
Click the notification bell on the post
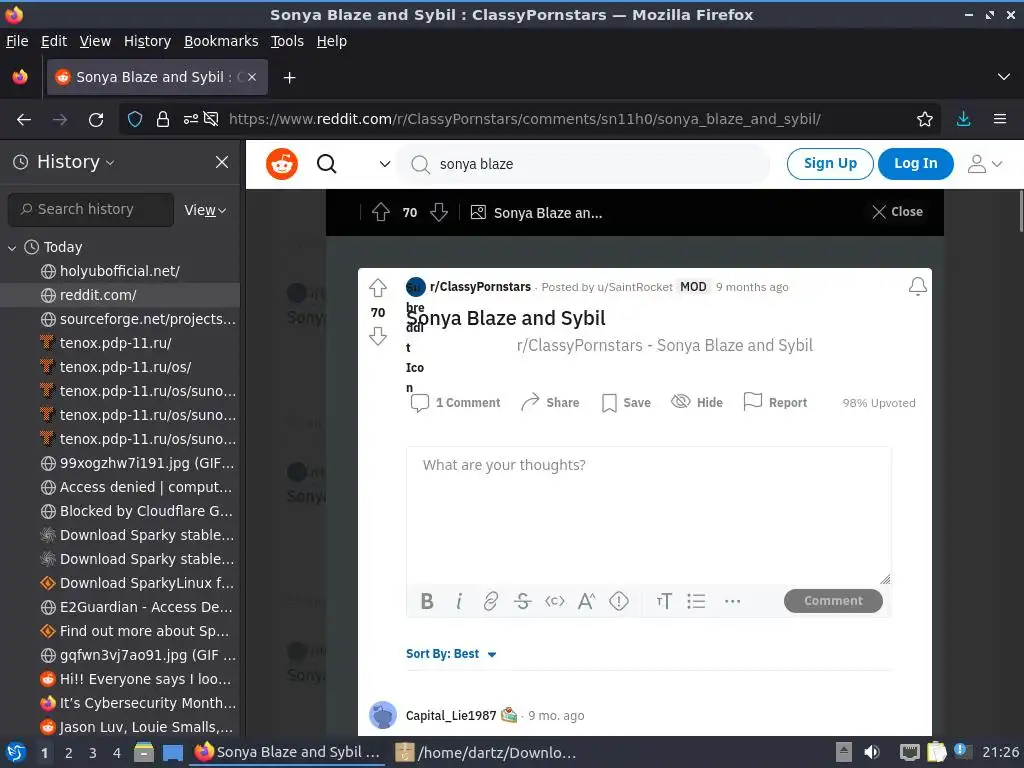pyautogui.click(x=918, y=286)
